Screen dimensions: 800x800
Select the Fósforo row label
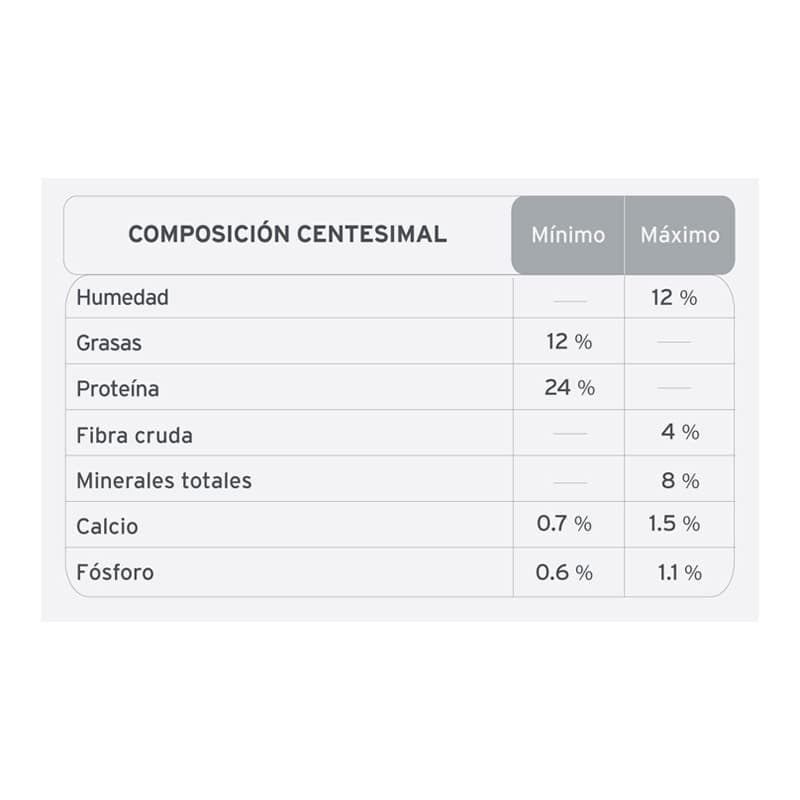(x=115, y=573)
